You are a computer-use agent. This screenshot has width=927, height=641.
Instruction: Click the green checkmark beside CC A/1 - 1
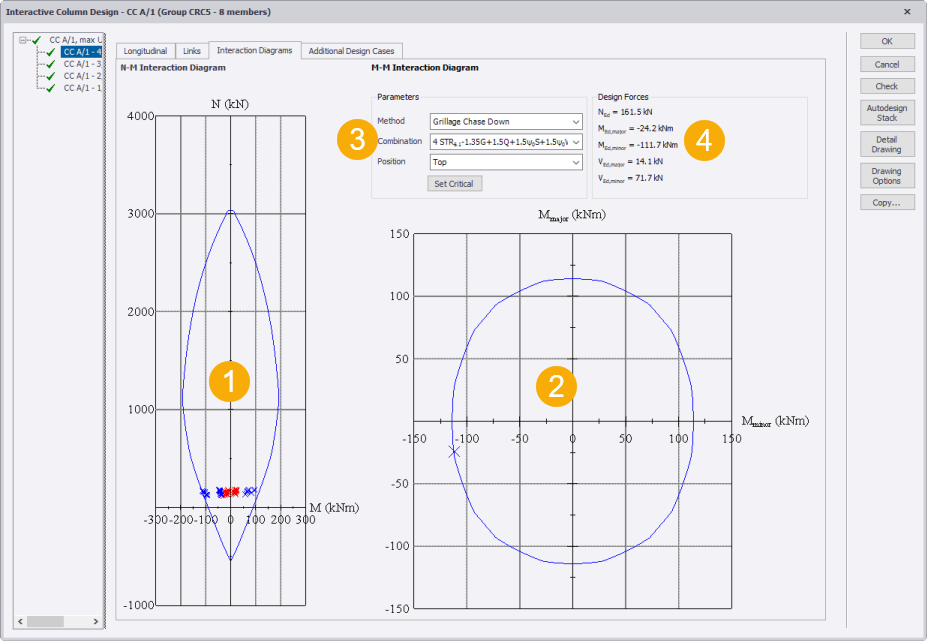coord(51,88)
